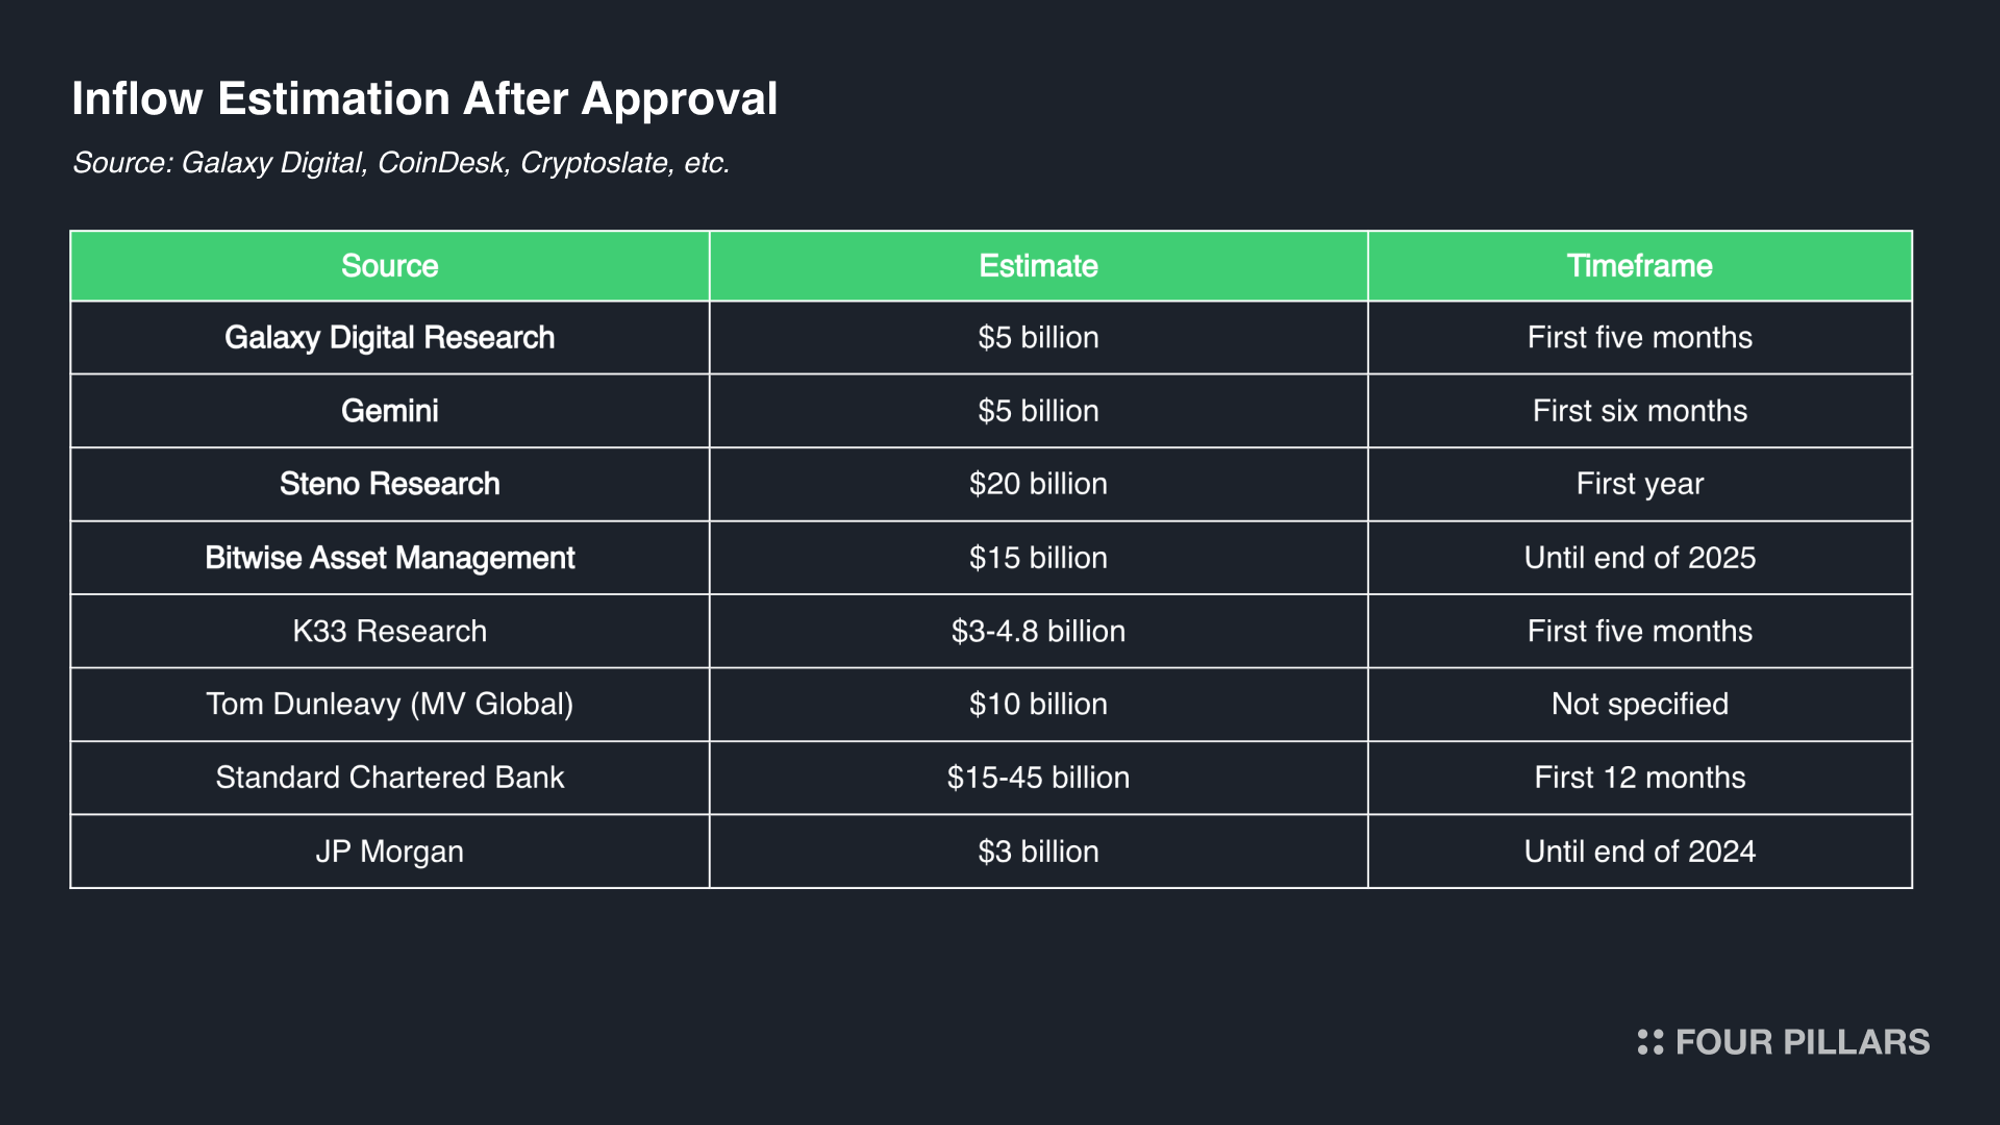Click the Four Pillars dots logo icon

(x=1650, y=1042)
